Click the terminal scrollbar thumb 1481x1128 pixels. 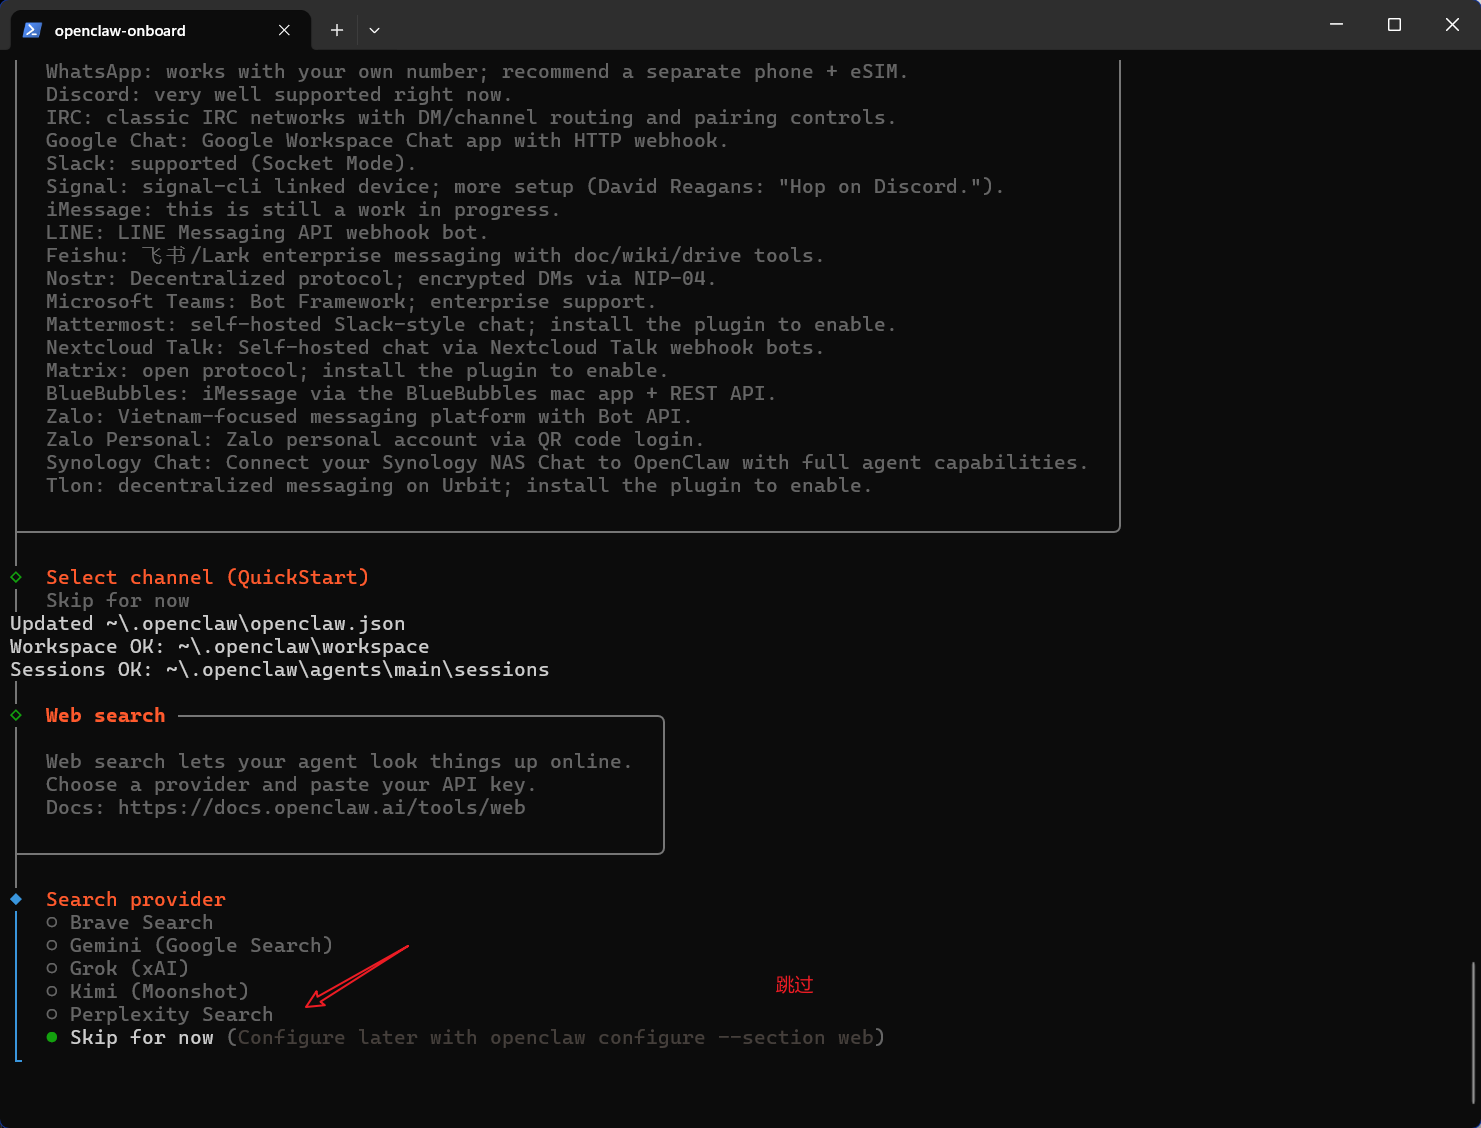click(x=1474, y=1032)
